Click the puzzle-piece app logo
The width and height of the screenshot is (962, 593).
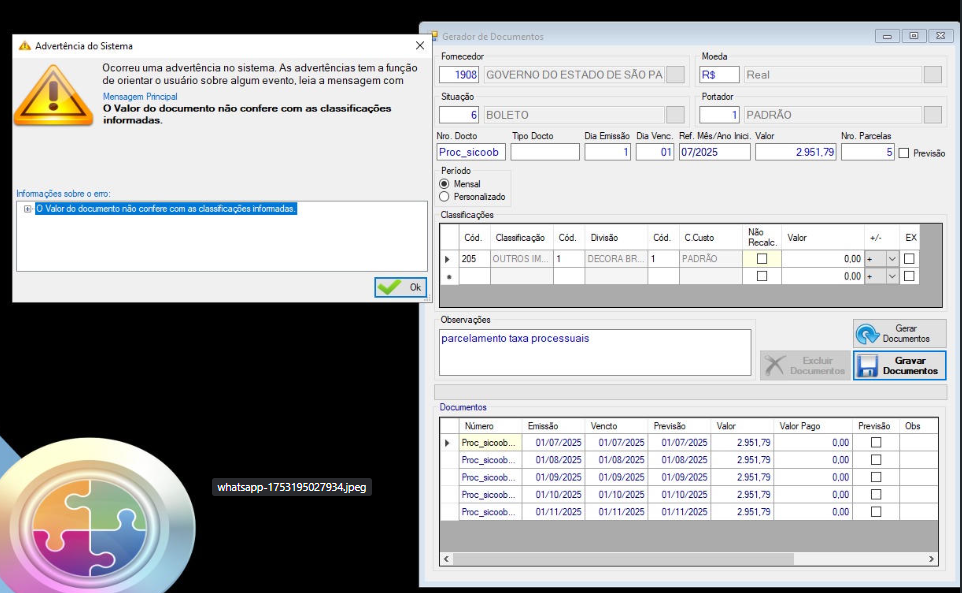pyautogui.click(x=90, y=525)
